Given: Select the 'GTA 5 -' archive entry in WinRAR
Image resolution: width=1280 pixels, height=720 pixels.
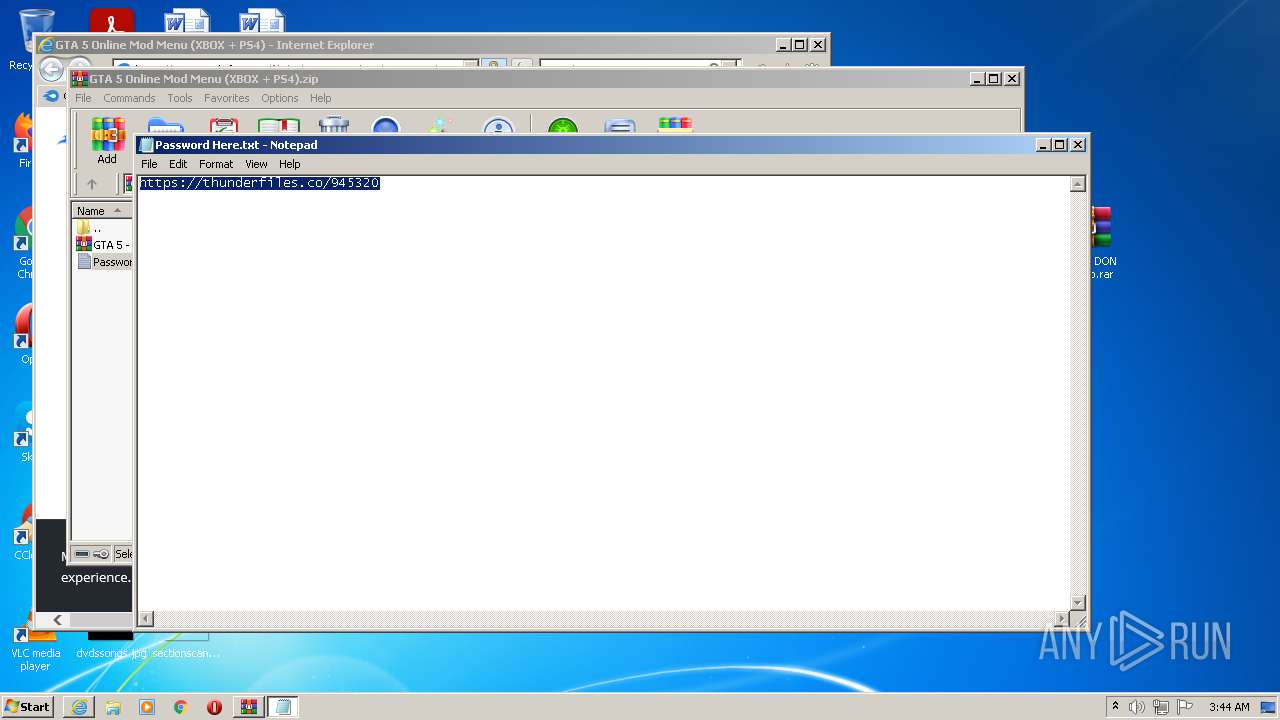Looking at the screenshot, I should pos(102,245).
